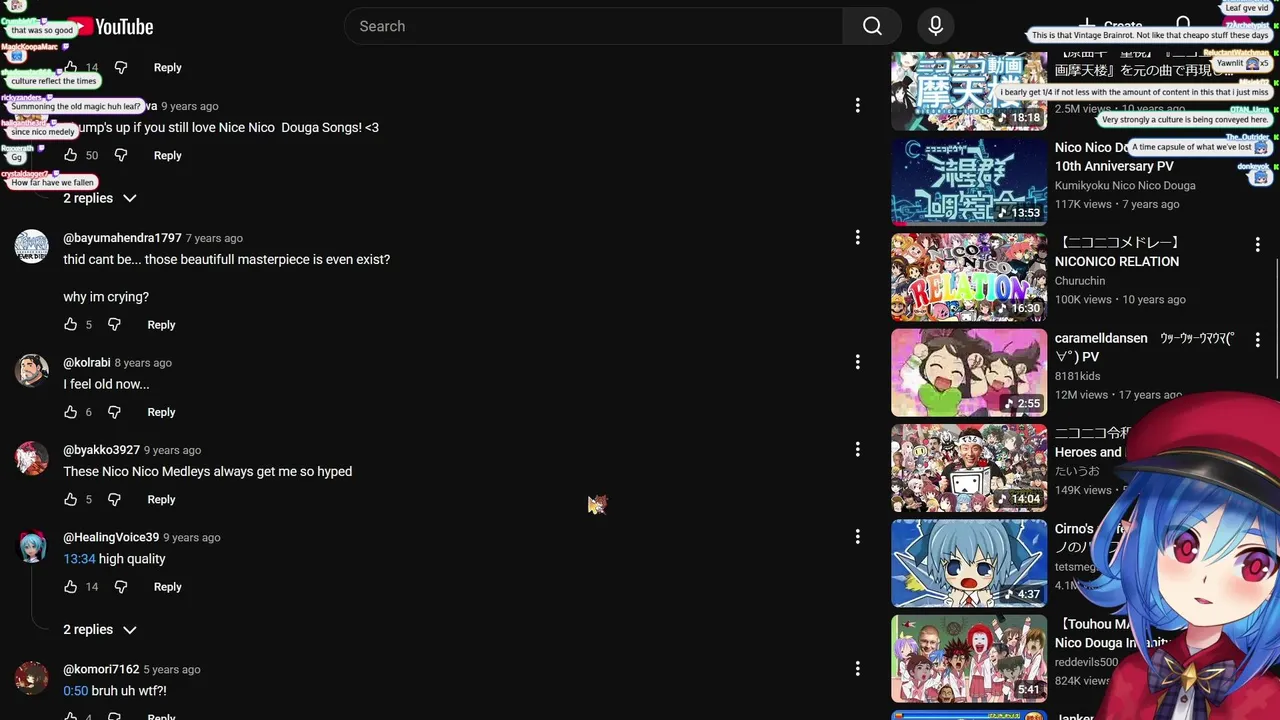Dislike the 'Nice Nico Douga Songs' comment
The height and width of the screenshot is (720, 1280).
click(121, 155)
